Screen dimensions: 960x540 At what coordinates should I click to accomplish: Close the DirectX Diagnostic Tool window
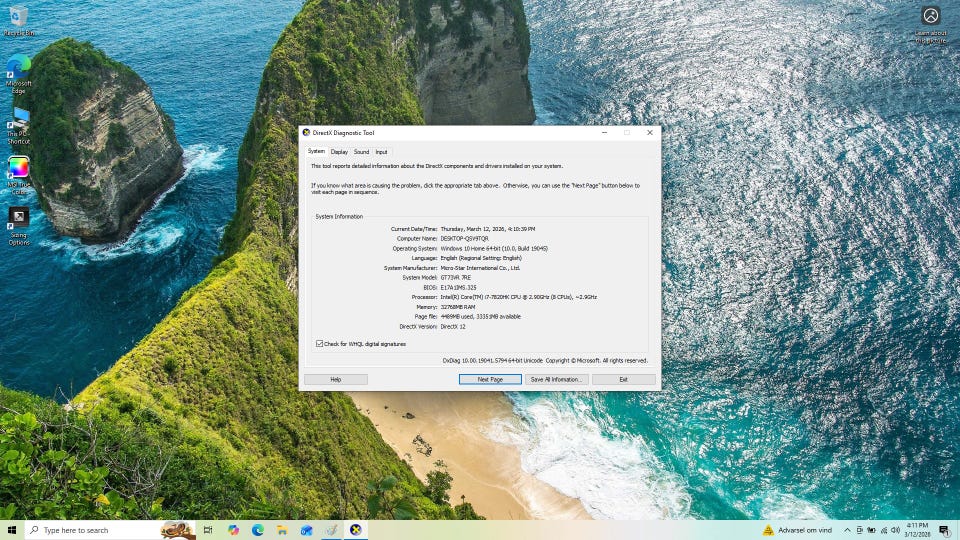pos(650,132)
